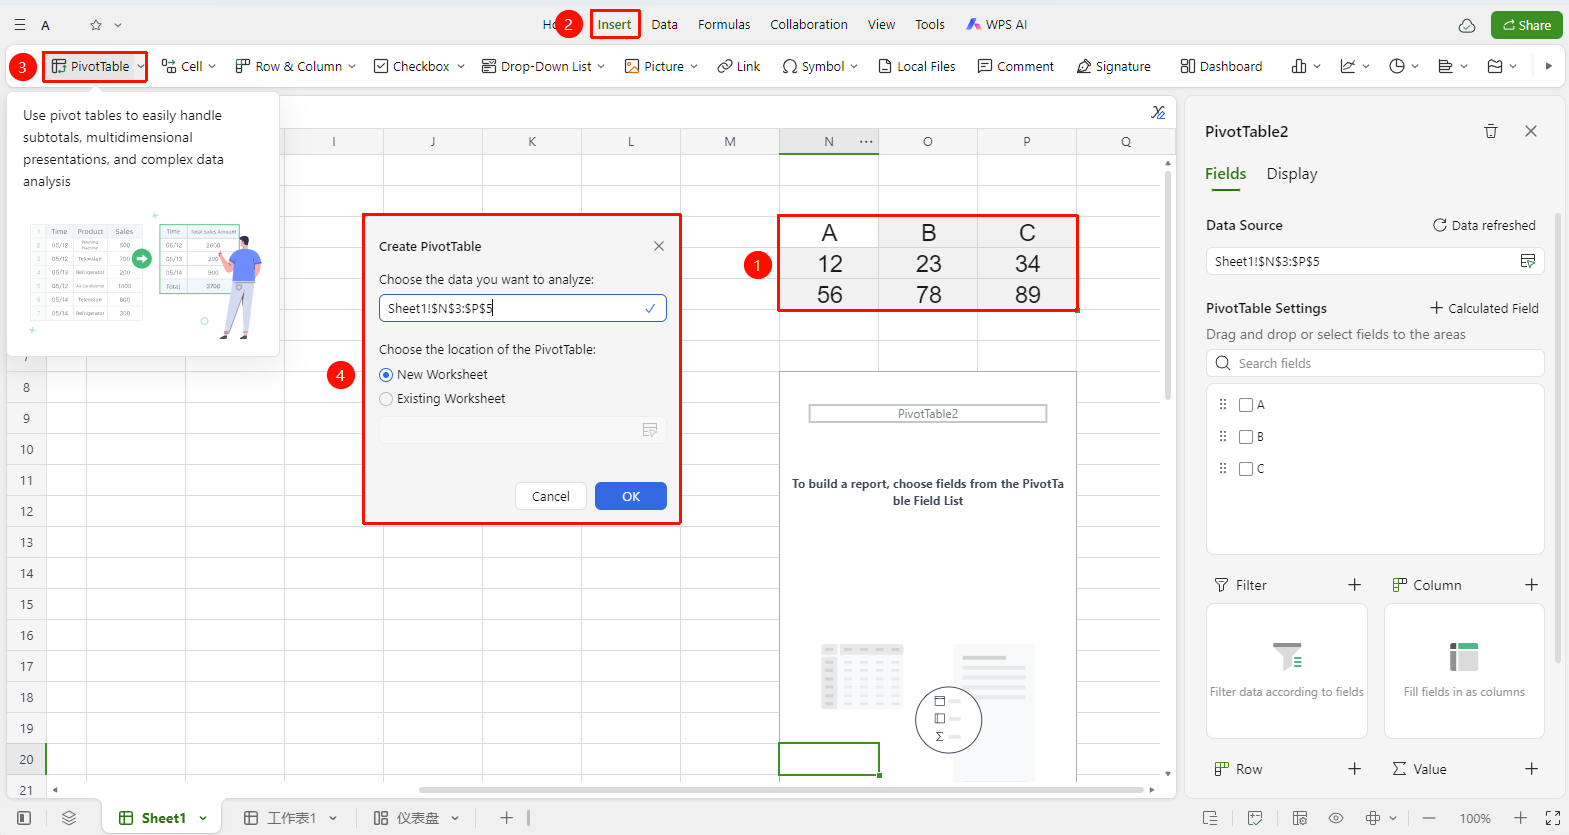The image size is (1569, 835).
Task: Insert a Link
Action: coord(738,66)
